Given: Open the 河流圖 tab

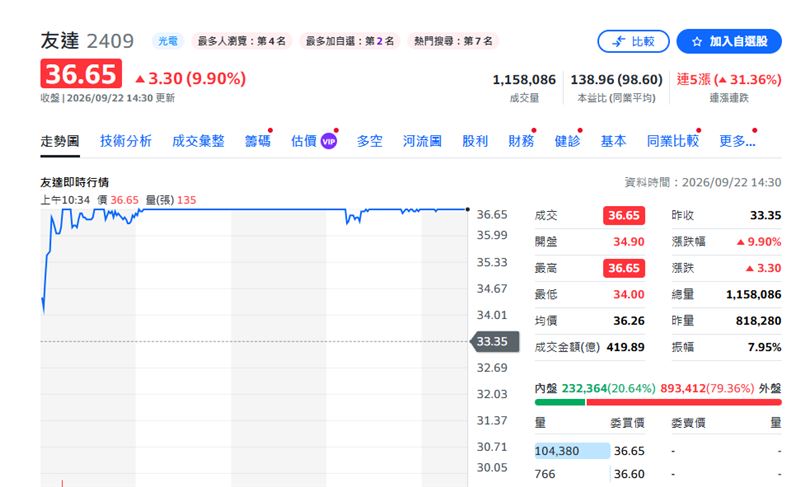Looking at the screenshot, I should pos(422,141).
